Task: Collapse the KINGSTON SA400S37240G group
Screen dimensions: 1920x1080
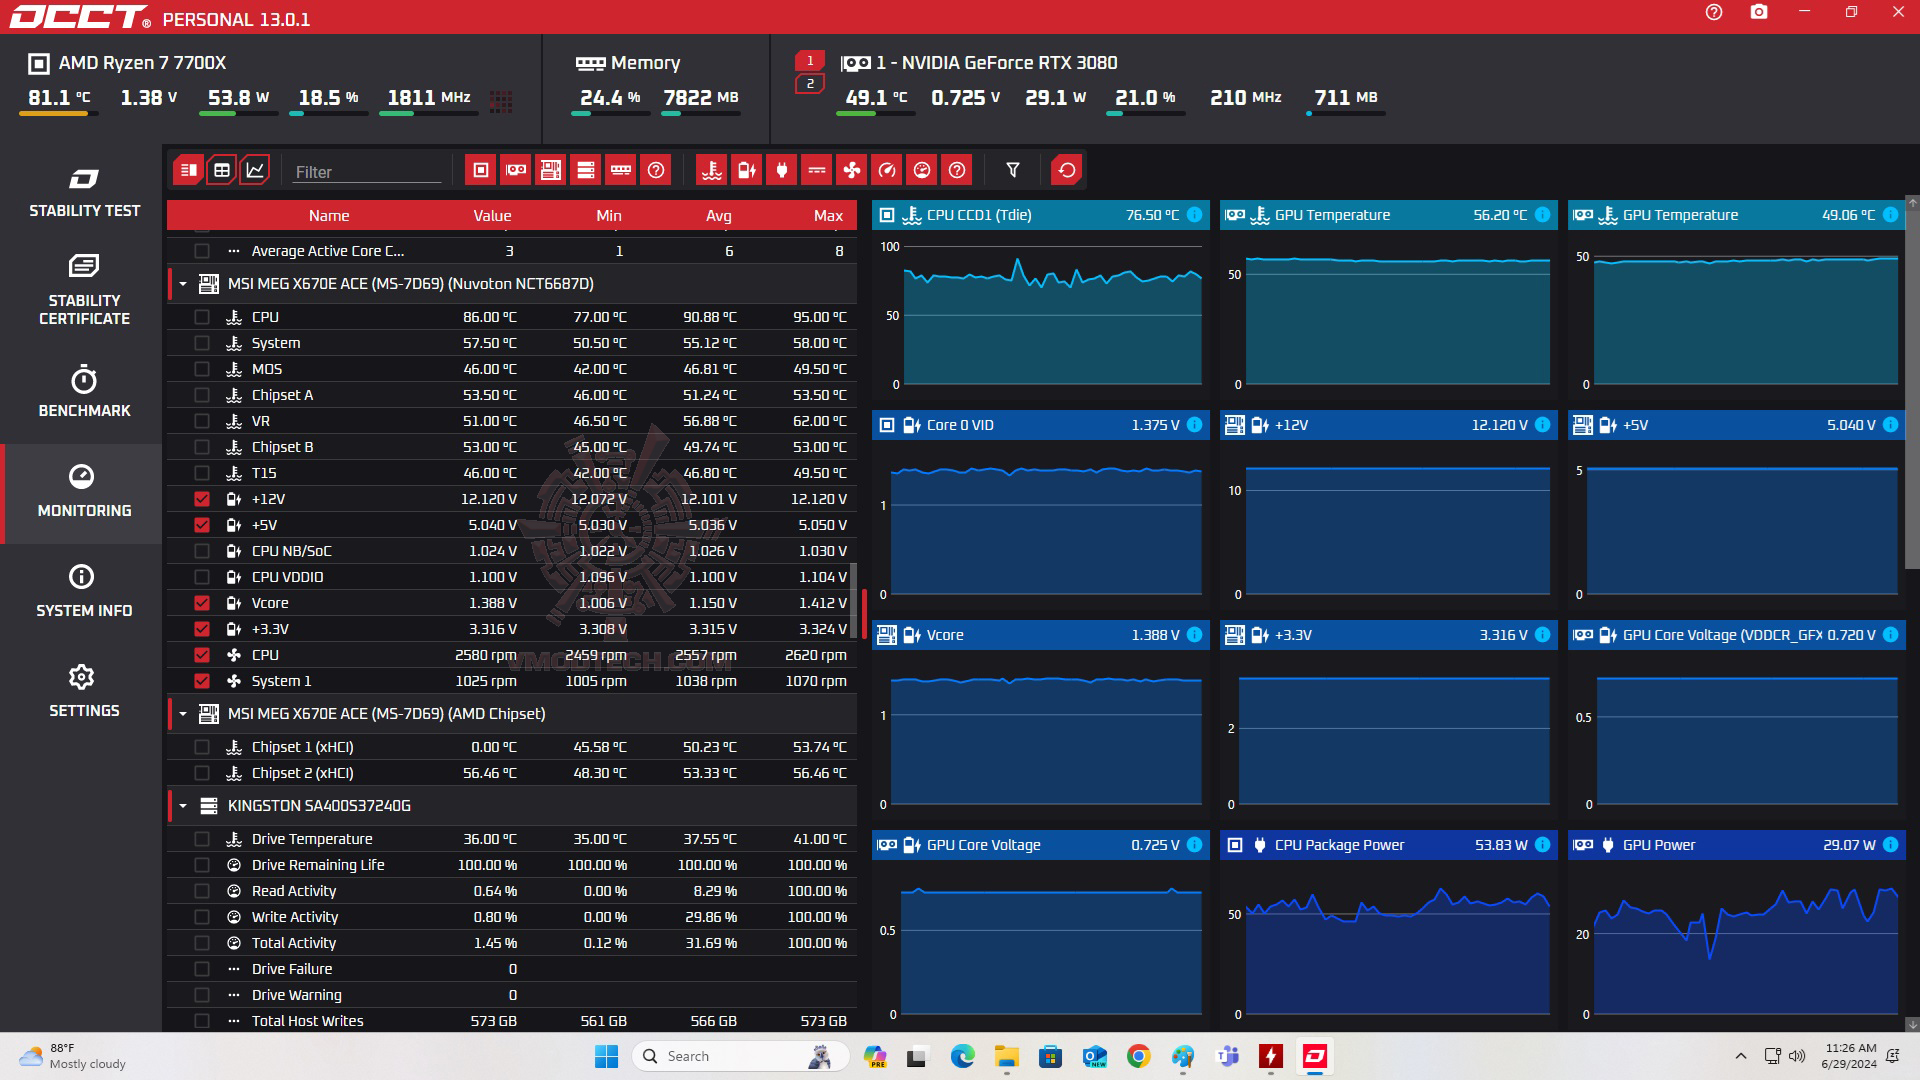Action: [x=183, y=806]
